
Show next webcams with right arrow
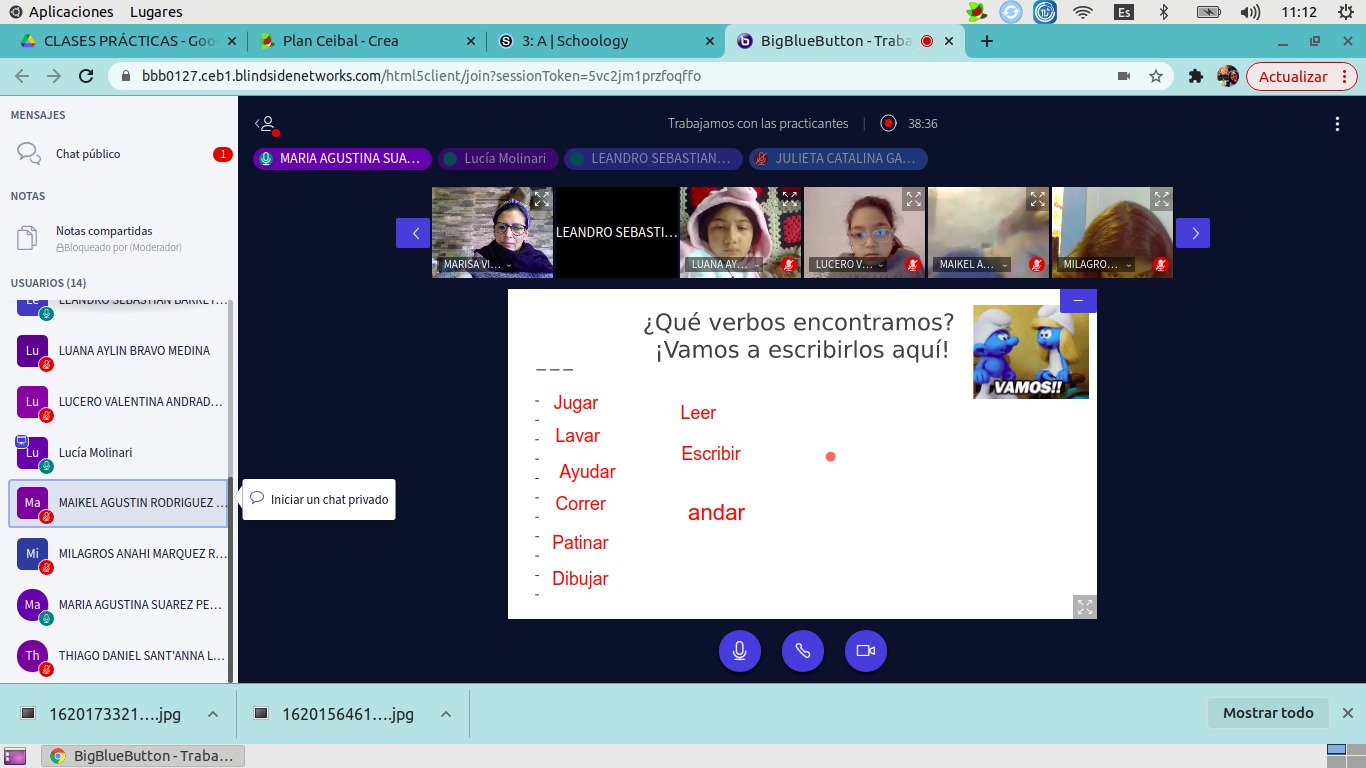coord(1193,233)
